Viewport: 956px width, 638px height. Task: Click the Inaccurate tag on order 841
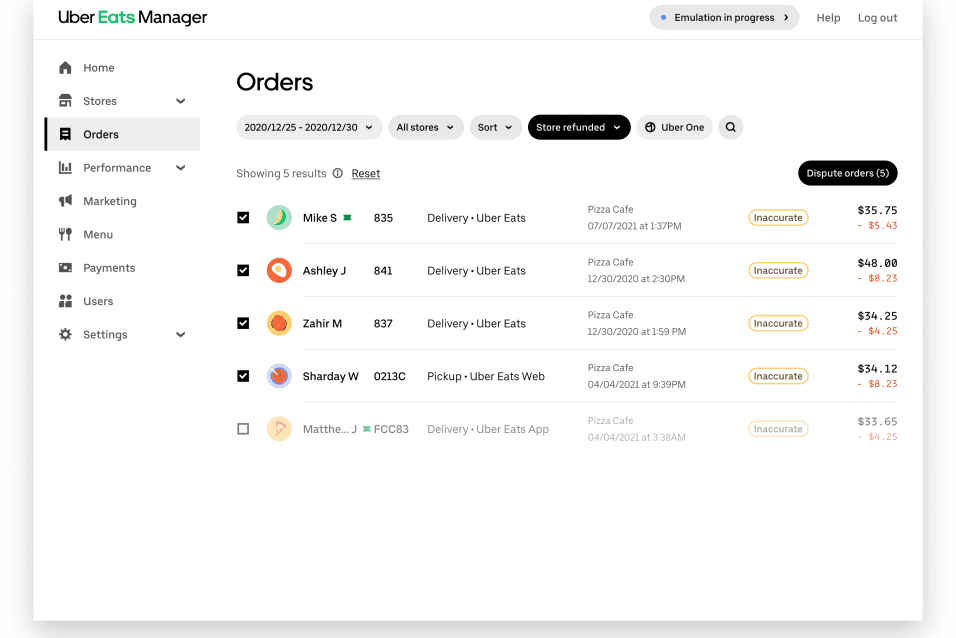[778, 270]
